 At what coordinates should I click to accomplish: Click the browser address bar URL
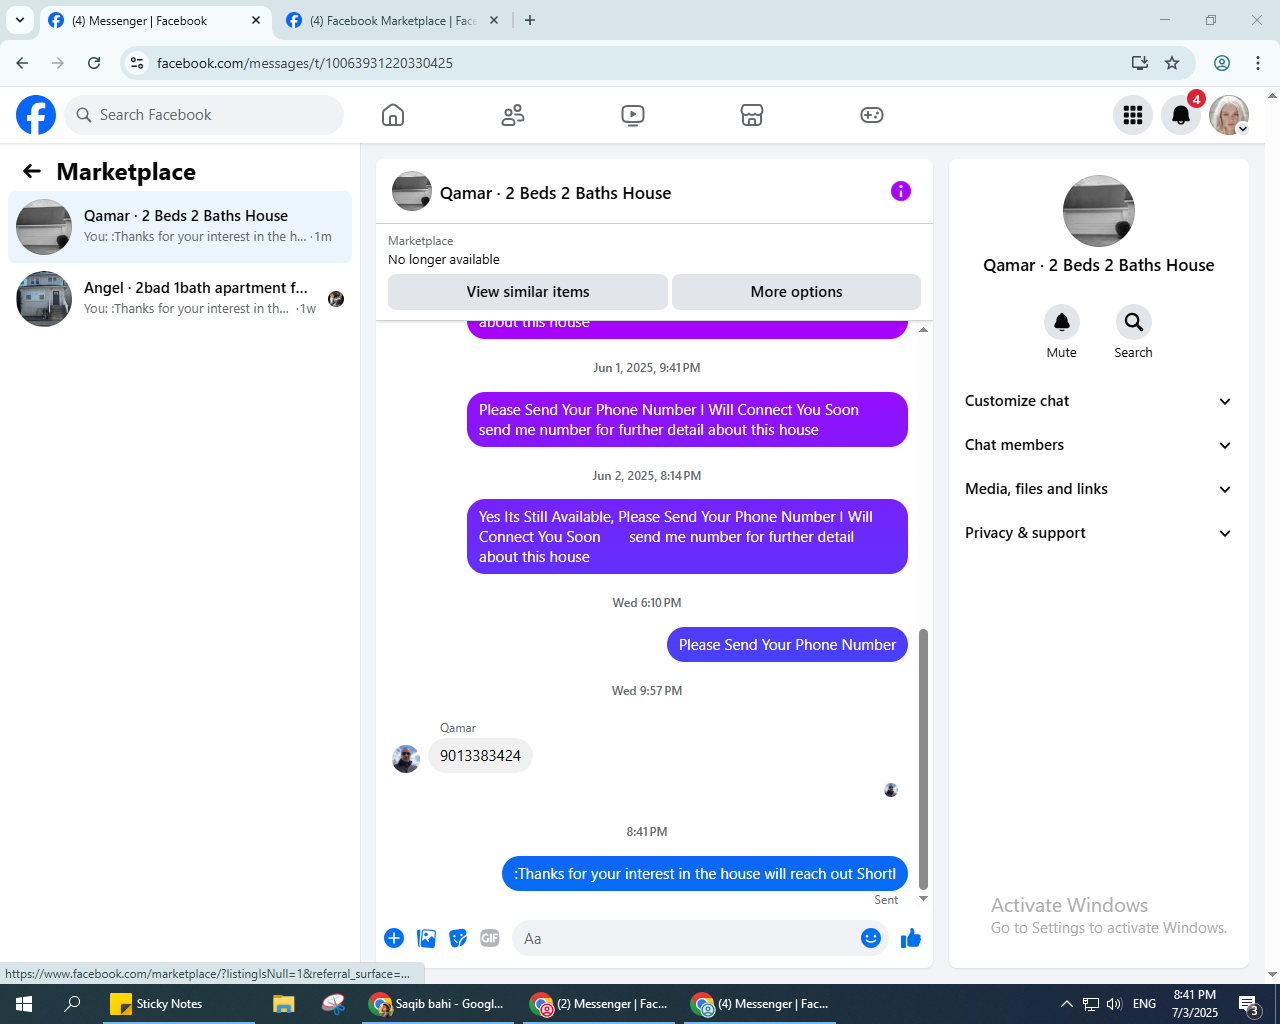point(305,63)
